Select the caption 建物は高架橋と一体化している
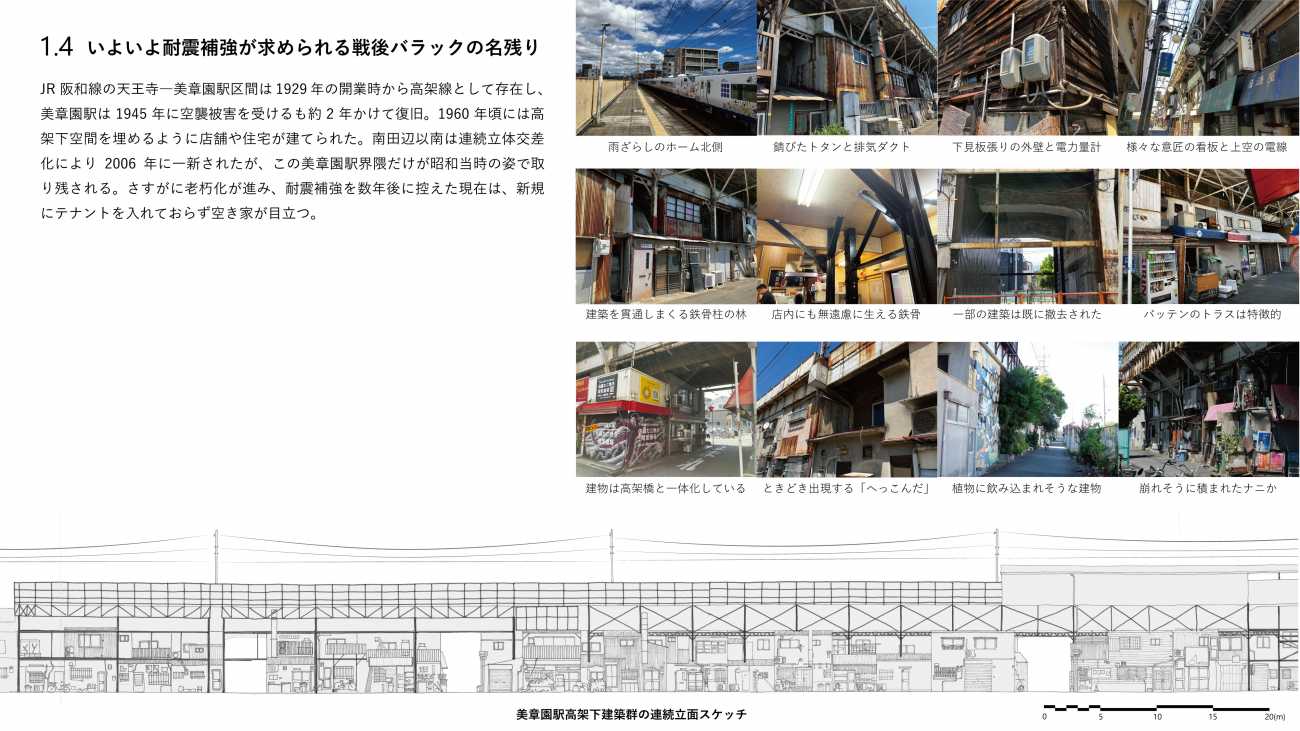1300x731 pixels. (x=665, y=489)
